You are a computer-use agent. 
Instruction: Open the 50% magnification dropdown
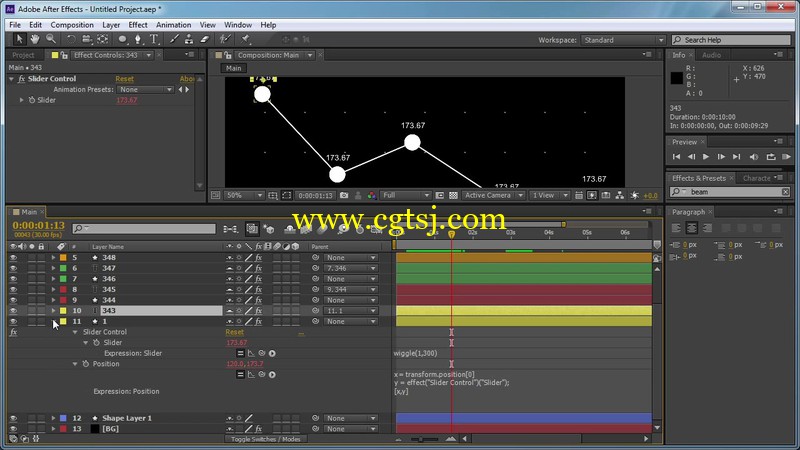pos(244,195)
